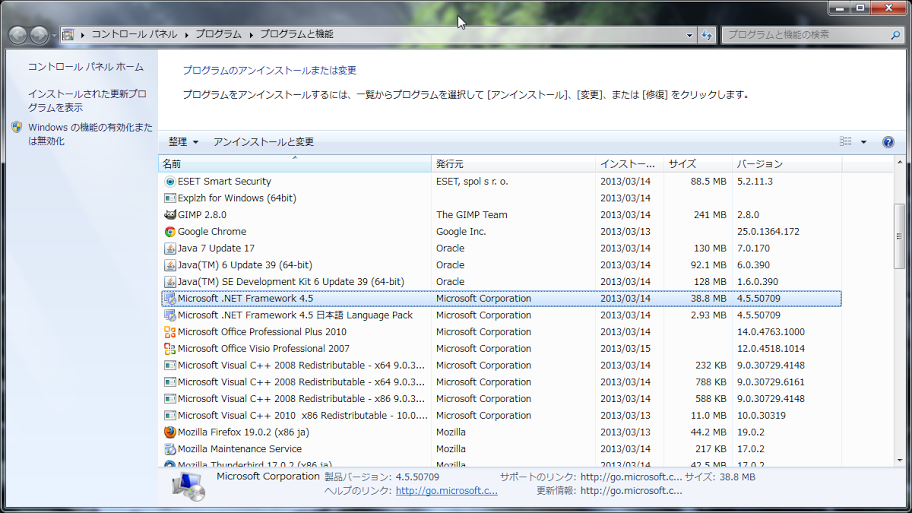Expand the arrow before コントロール パネル in the breadcrumb
Viewport: 912px width, 513px height.
coord(83,35)
